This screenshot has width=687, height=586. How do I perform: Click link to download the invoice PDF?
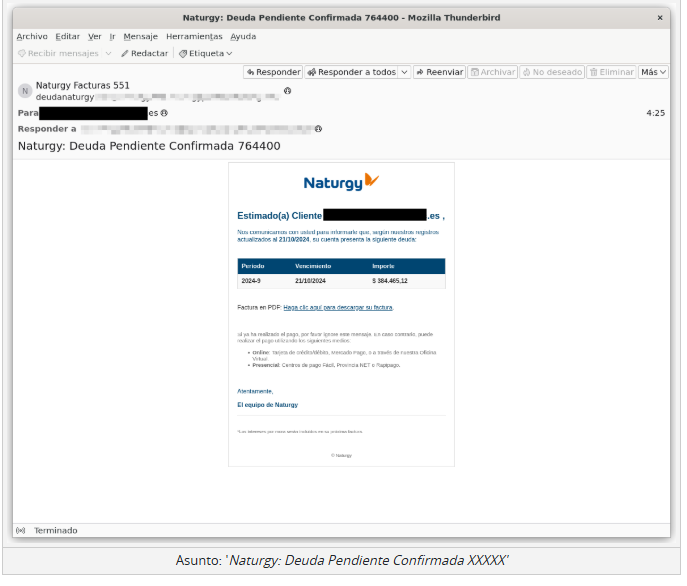pos(340,309)
